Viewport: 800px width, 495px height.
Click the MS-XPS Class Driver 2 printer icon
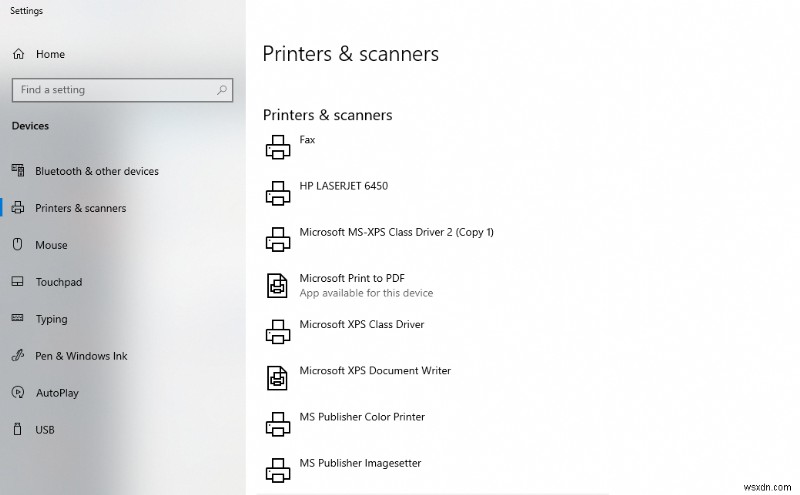pyautogui.click(x=278, y=240)
